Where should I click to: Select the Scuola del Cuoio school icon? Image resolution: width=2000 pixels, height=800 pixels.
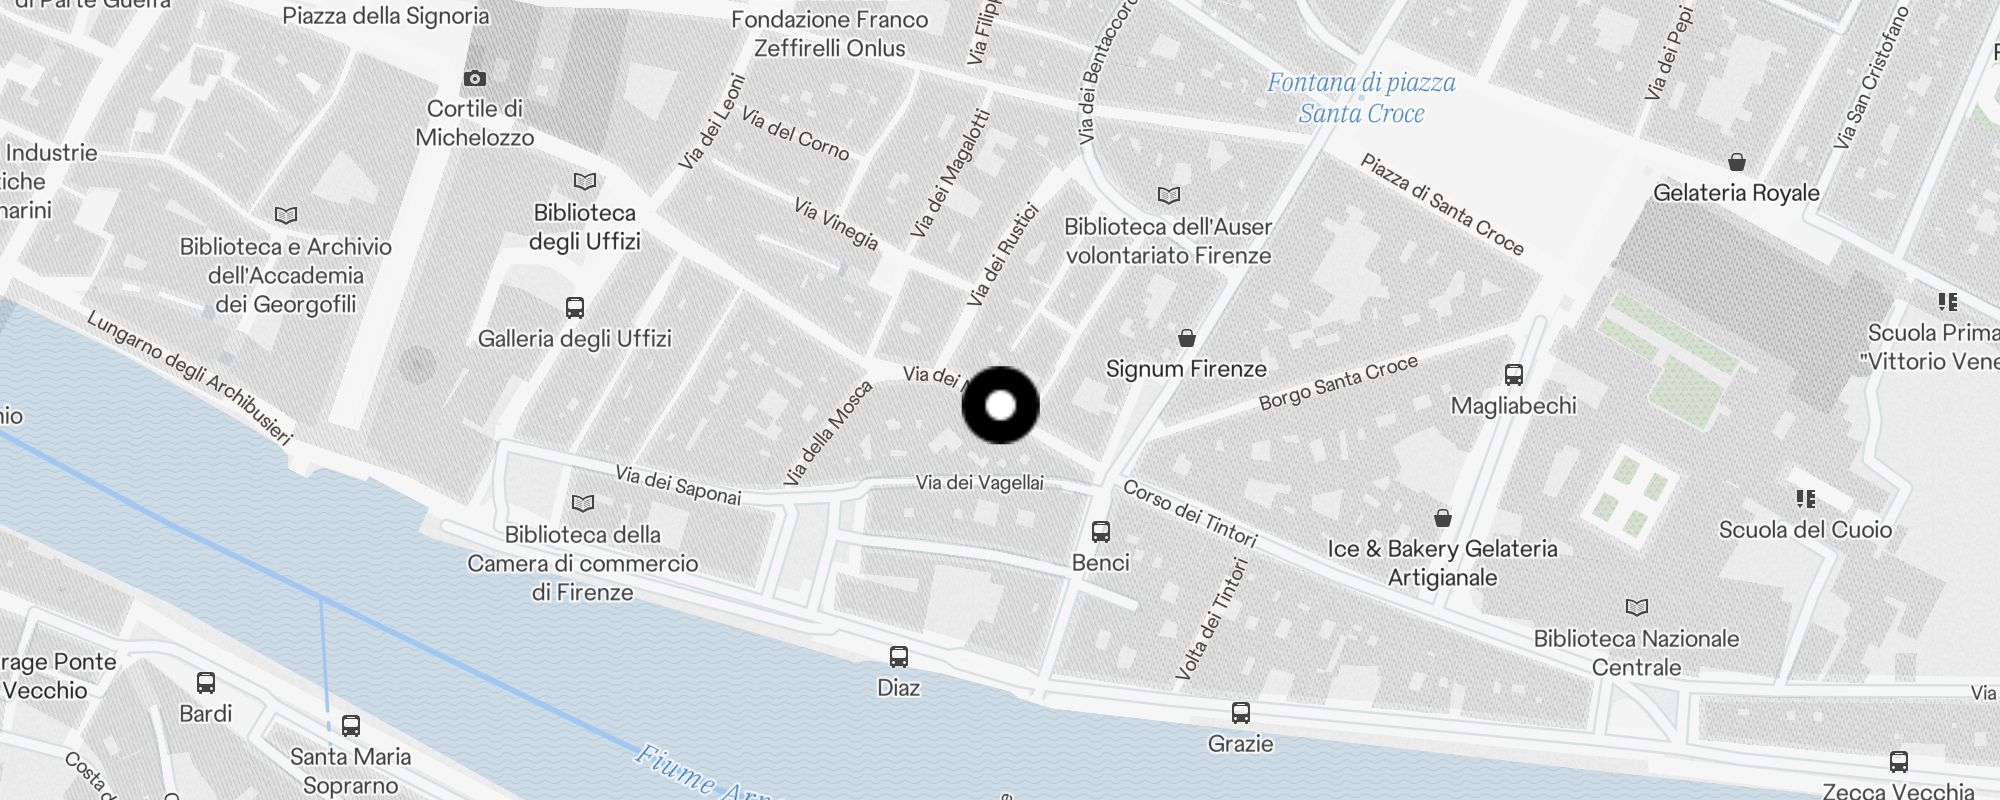coord(1806,498)
